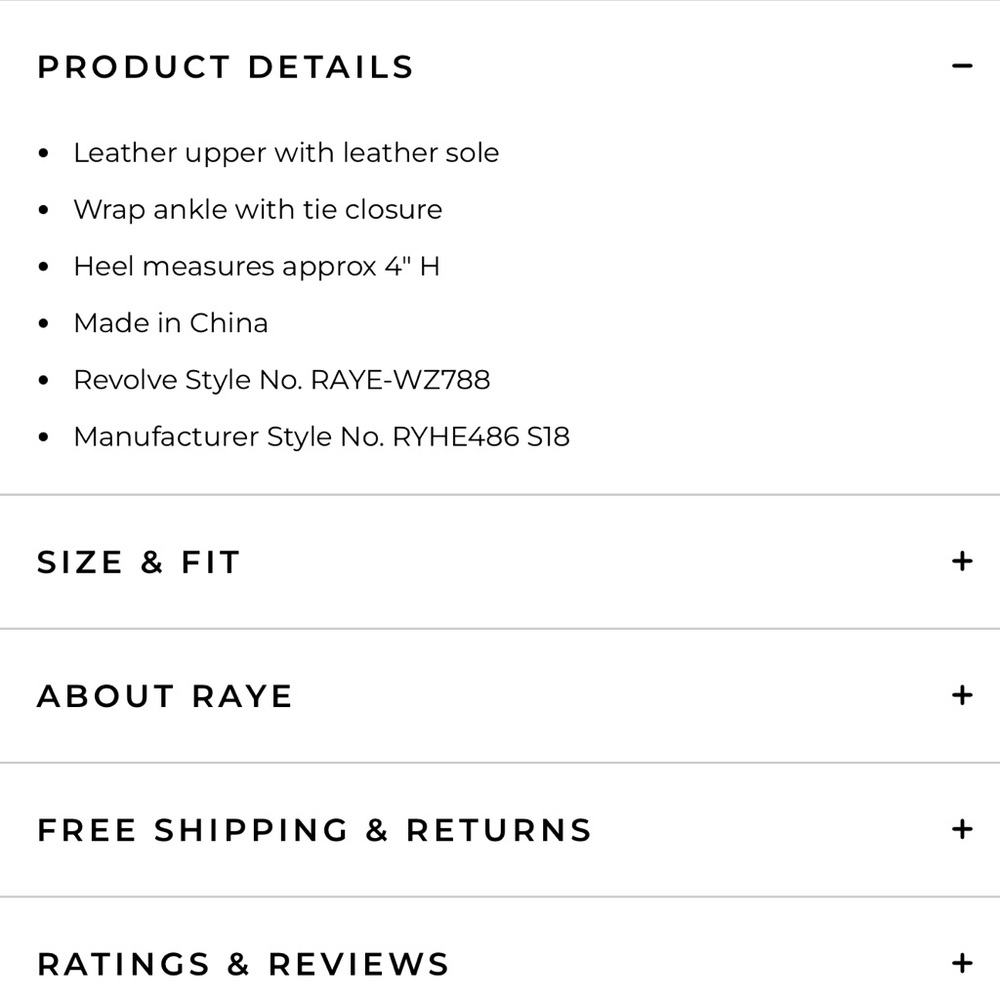Viewport: 1000px width, 1000px height.
Task: Click the plus icon beside SIZE & FIT
Action: coord(962,562)
